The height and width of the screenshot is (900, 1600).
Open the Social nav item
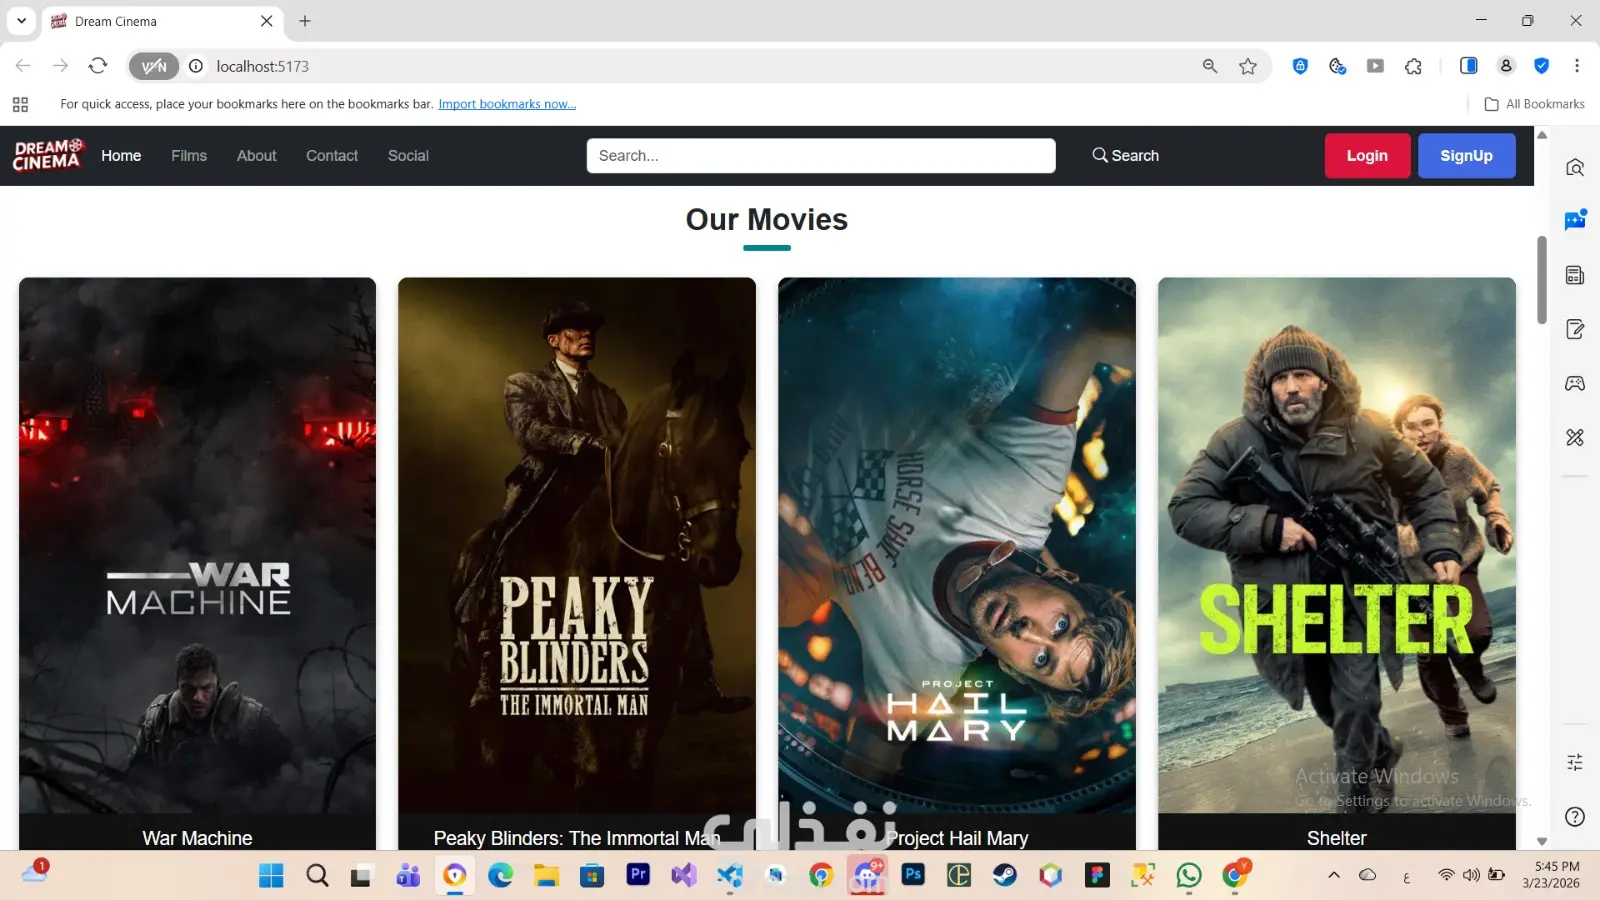pos(408,156)
